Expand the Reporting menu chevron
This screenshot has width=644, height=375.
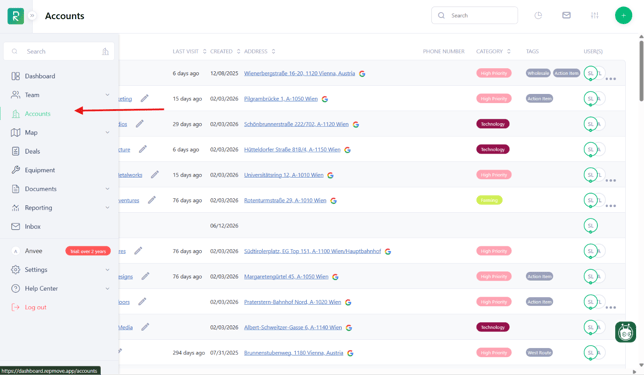[x=107, y=207]
